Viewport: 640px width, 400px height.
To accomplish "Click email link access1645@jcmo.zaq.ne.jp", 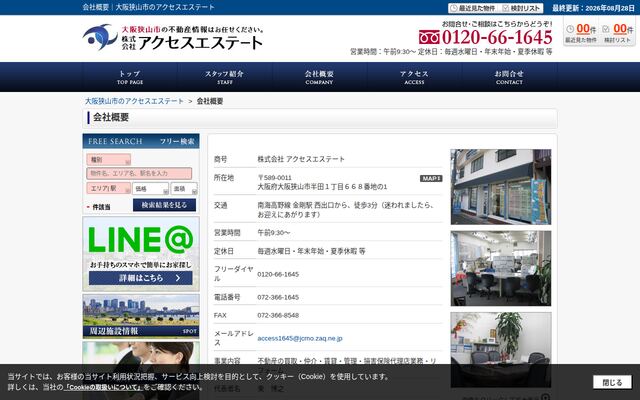I will [300, 338].
